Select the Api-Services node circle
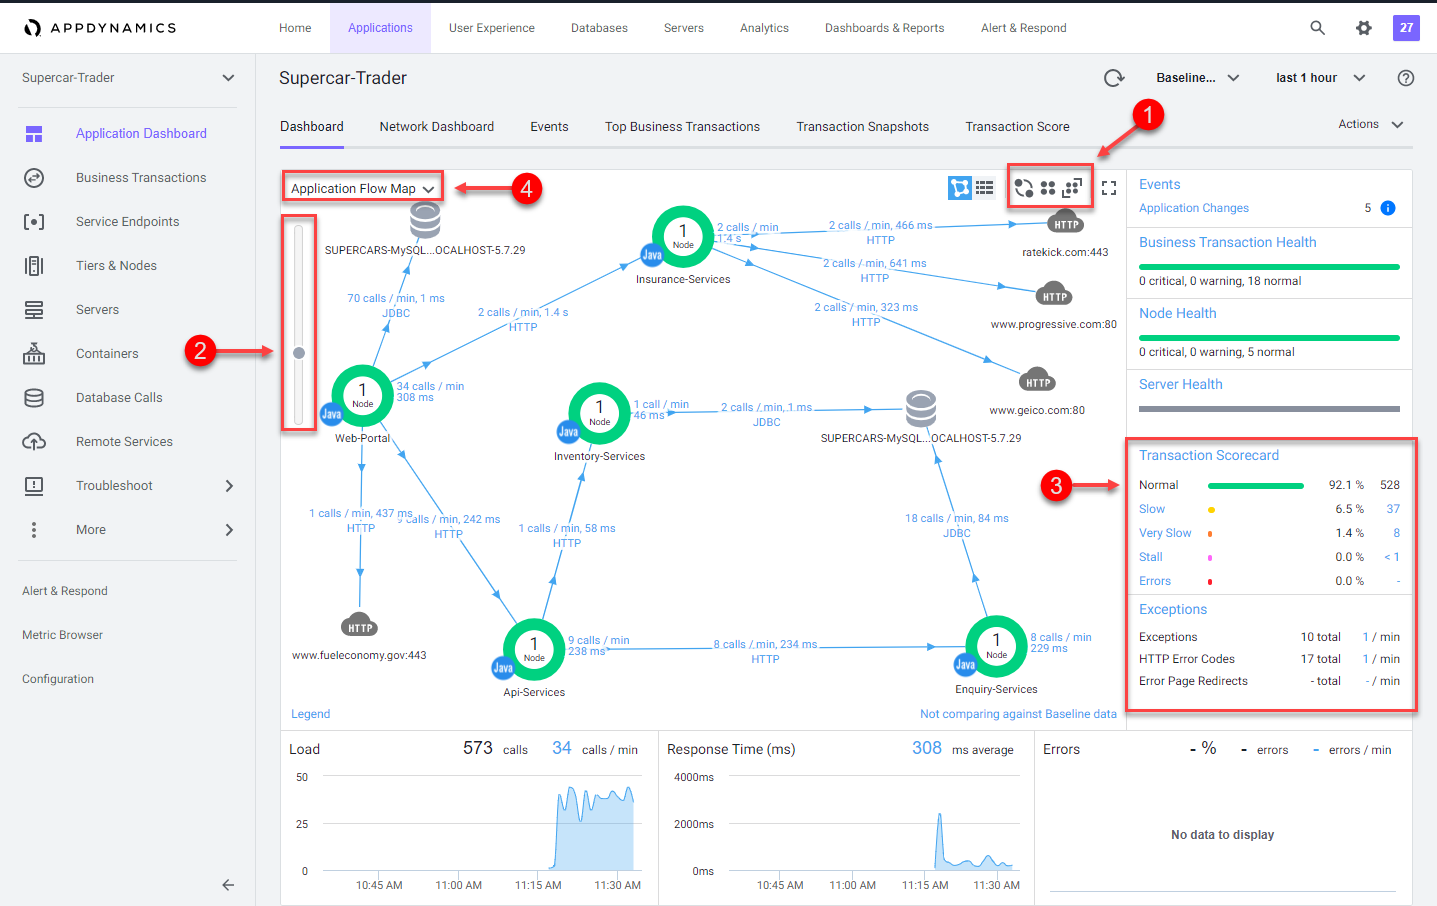 [534, 650]
